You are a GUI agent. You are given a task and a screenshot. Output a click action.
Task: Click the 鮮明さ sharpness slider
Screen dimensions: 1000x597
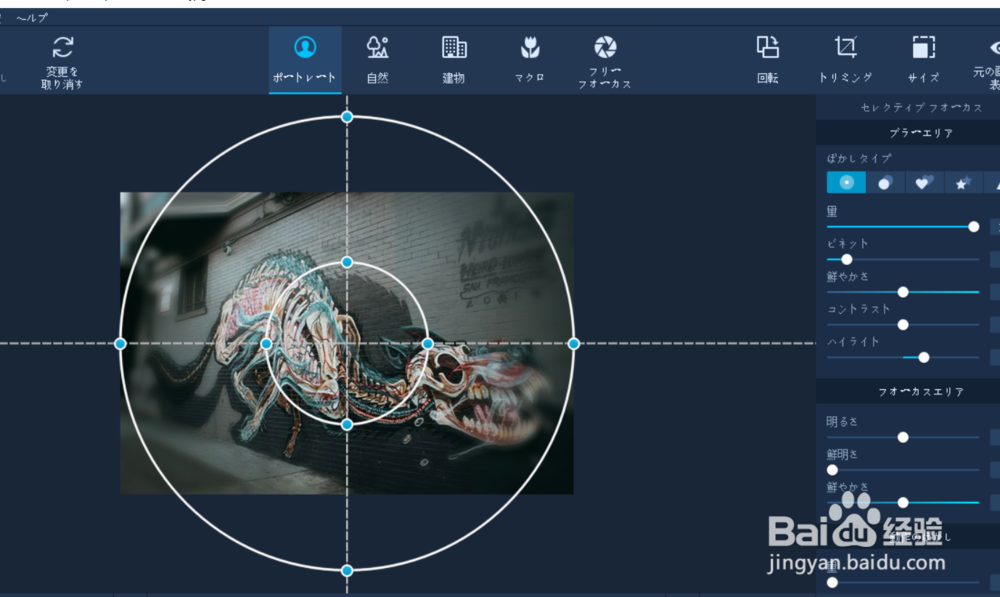[903, 470]
